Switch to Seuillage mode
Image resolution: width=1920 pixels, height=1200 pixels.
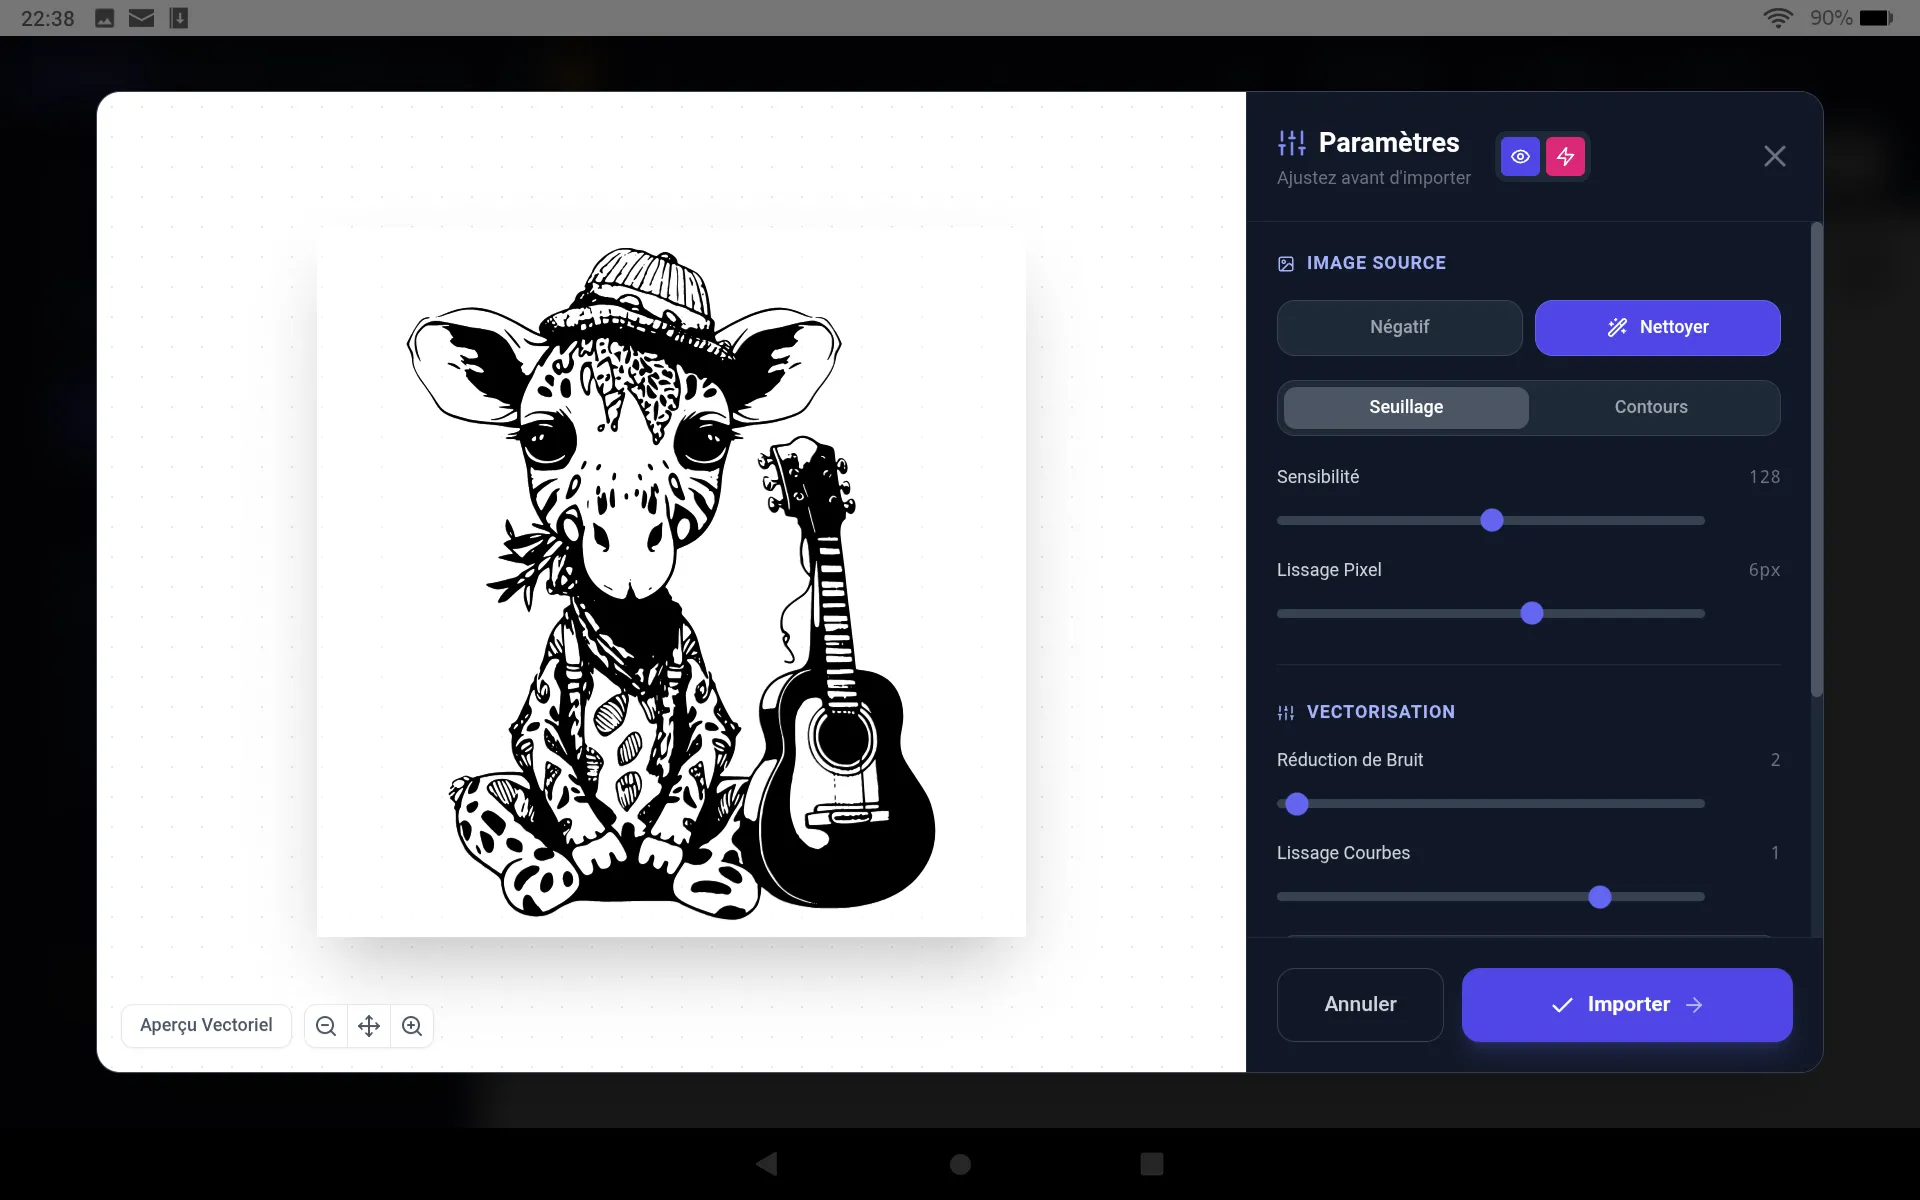pos(1406,408)
